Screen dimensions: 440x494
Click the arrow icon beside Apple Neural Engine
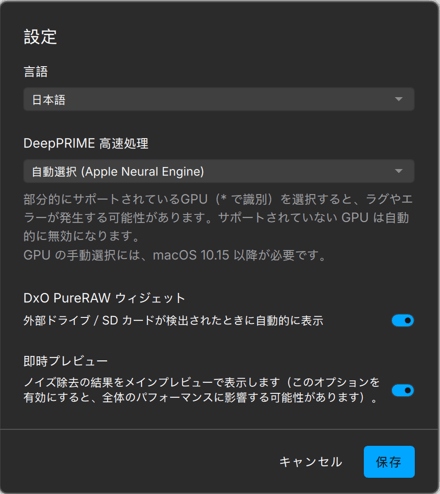(398, 171)
